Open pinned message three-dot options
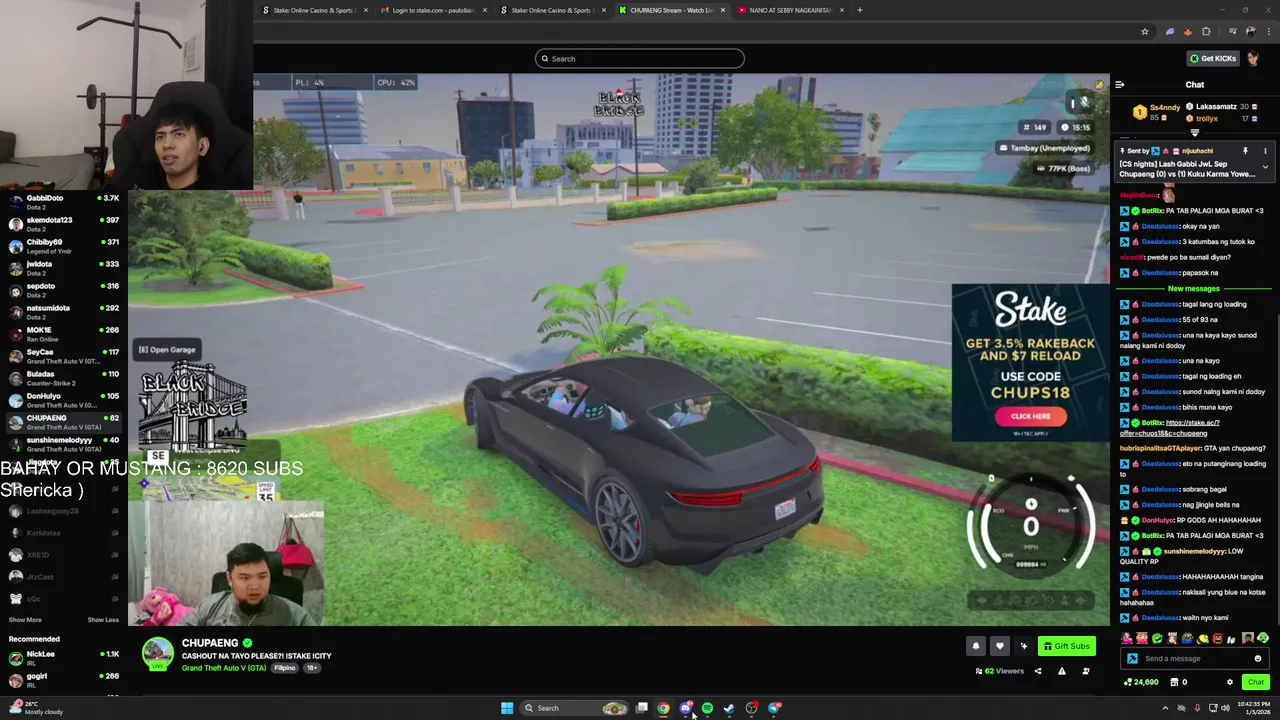The width and height of the screenshot is (1280, 720). [x=1265, y=151]
